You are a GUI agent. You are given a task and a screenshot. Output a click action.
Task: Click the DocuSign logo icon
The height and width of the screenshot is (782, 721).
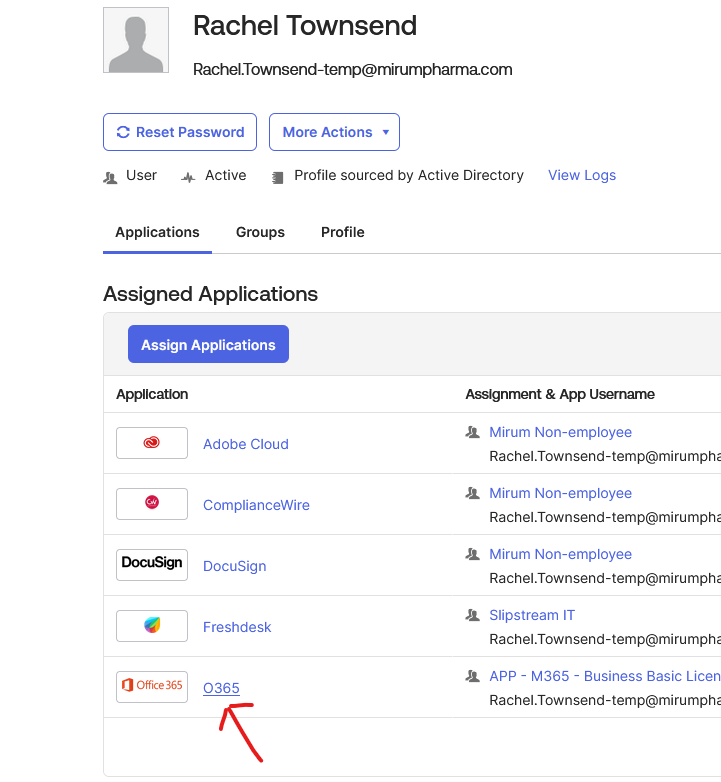(152, 565)
